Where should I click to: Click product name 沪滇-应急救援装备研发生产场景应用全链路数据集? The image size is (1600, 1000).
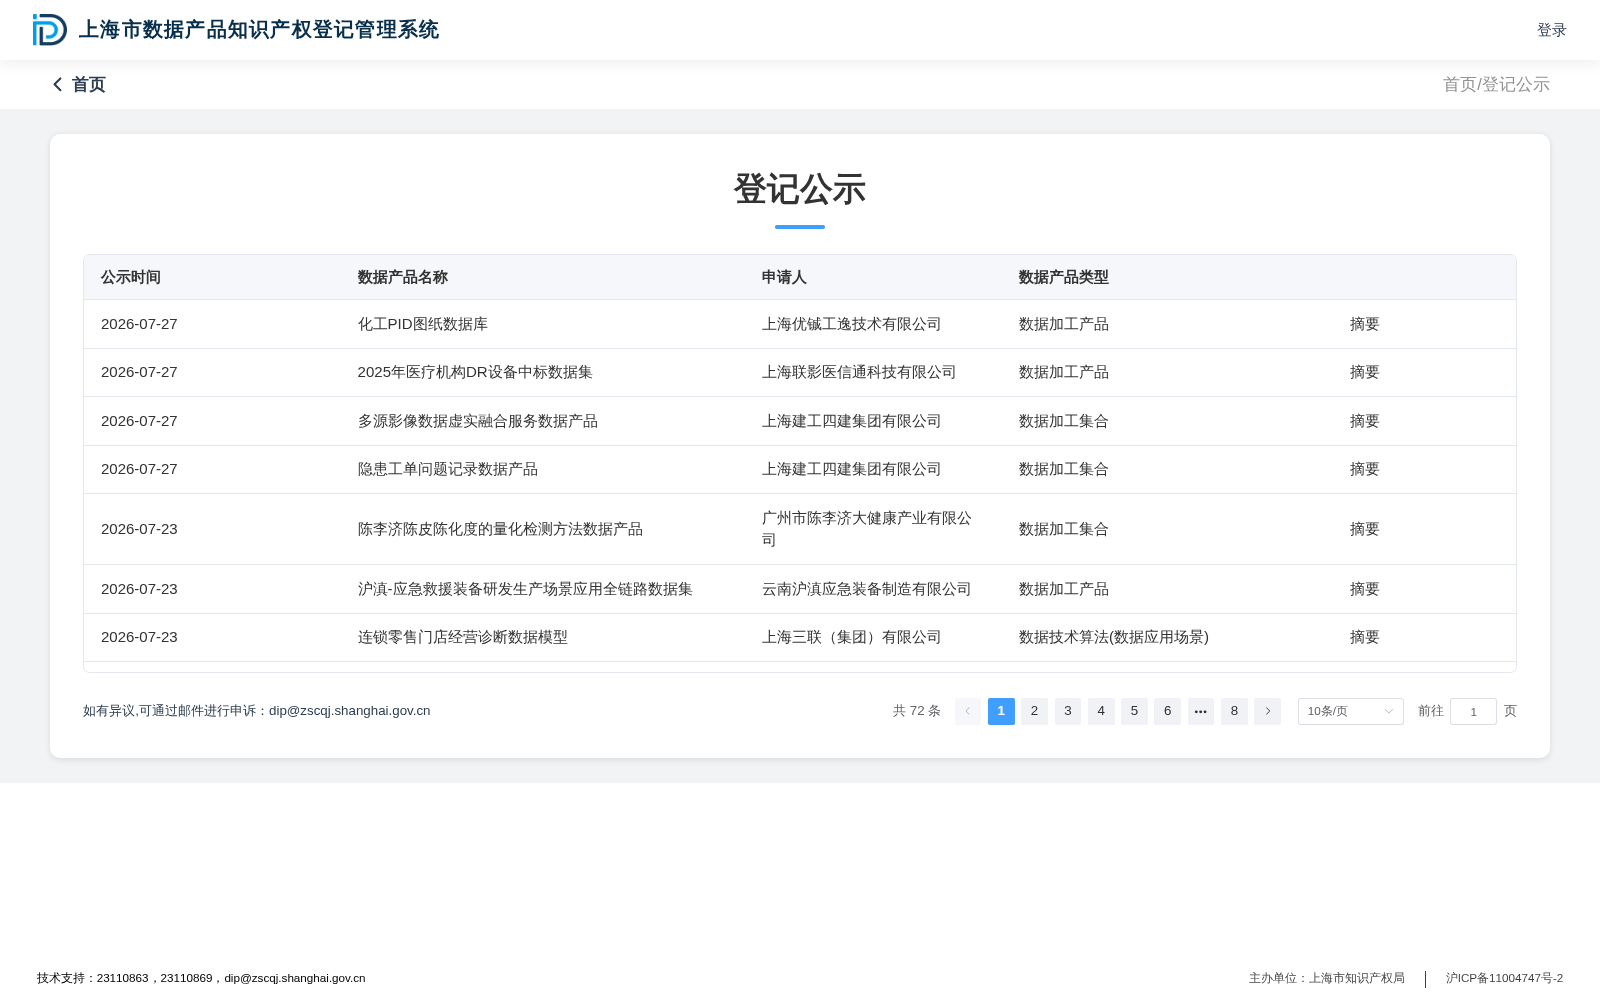point(525,589)
